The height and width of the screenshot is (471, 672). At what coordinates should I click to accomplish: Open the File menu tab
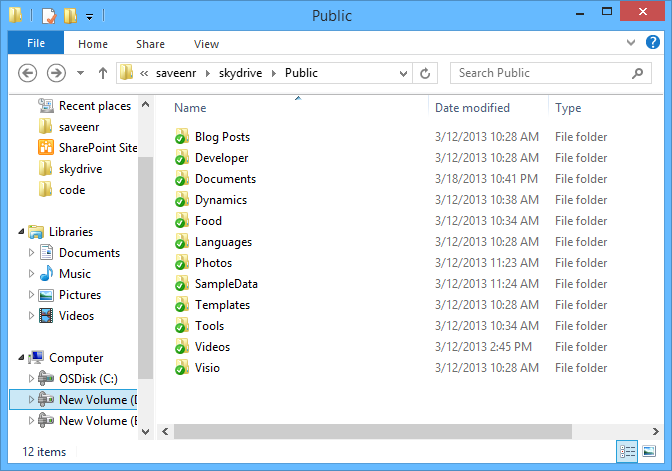pyautogui.click(x=36, y=44)
